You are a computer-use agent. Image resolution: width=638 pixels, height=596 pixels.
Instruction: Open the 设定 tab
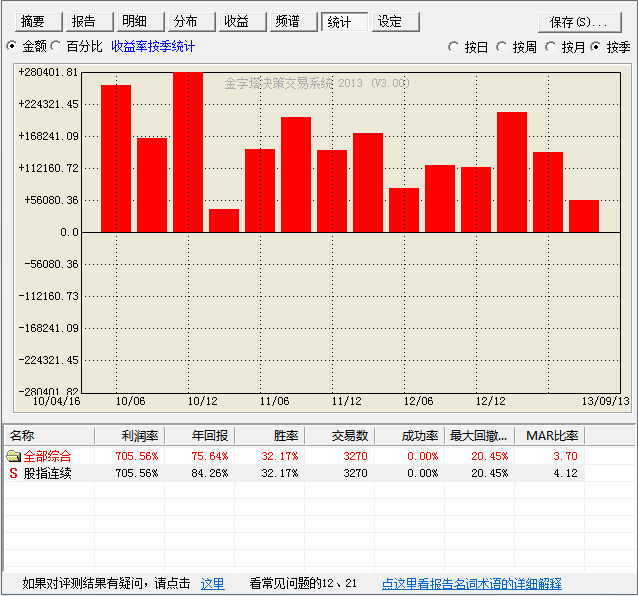(395, 22)
